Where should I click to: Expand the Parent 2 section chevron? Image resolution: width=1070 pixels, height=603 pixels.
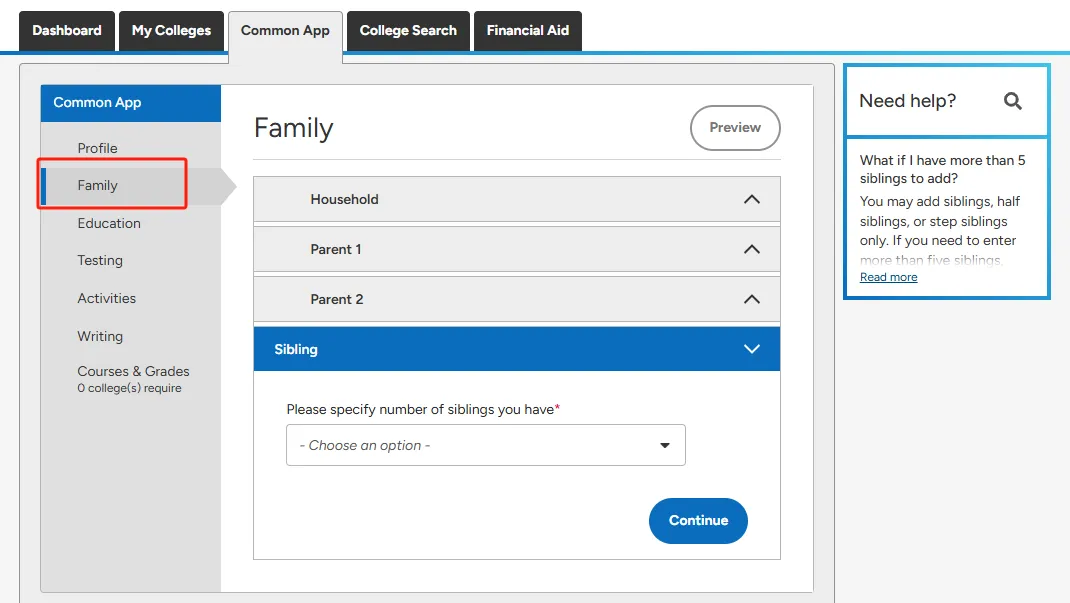click(x=752, y=299)
